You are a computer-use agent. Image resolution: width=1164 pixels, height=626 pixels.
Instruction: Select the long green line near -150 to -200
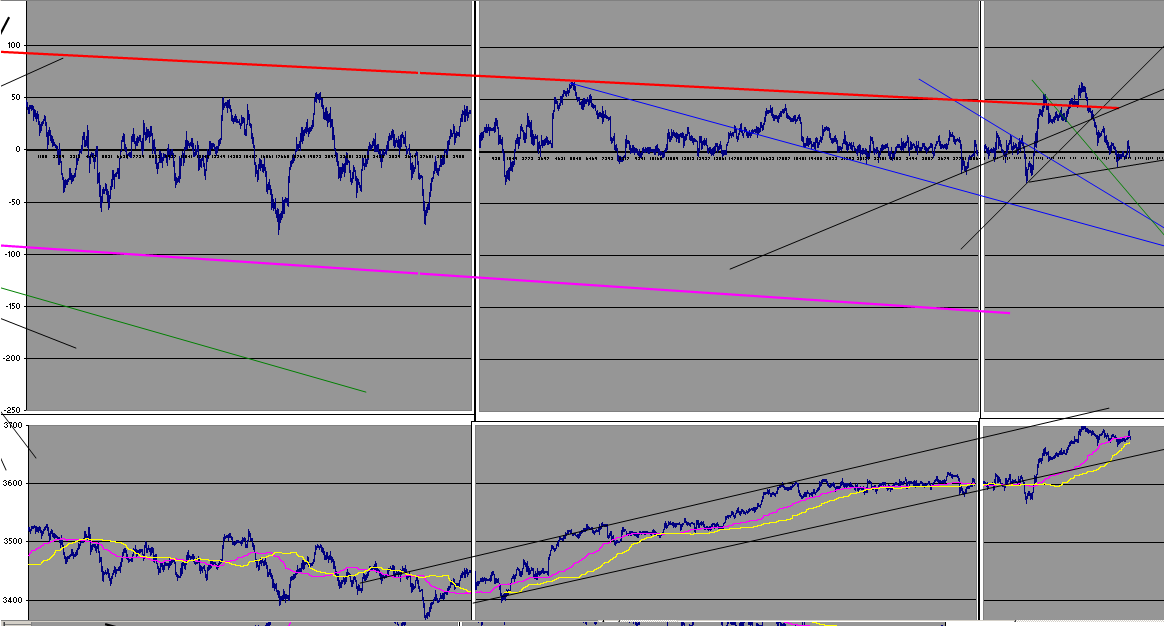pos(183,339)
